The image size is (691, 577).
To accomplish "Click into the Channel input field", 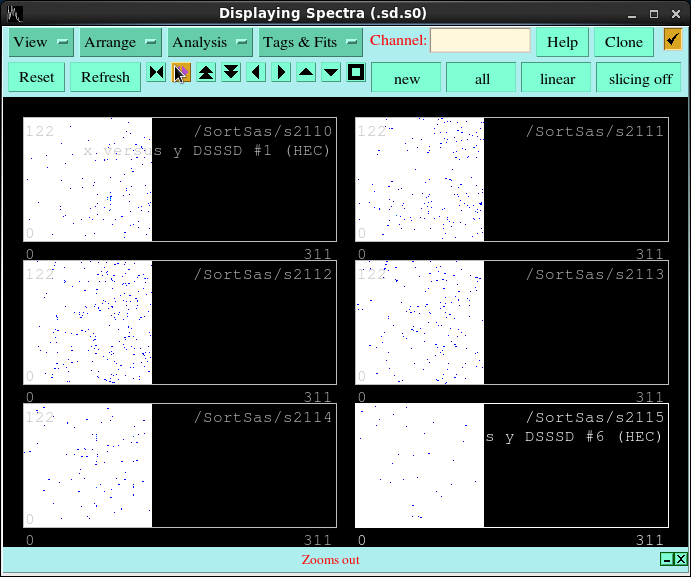I will click(480, 41).
